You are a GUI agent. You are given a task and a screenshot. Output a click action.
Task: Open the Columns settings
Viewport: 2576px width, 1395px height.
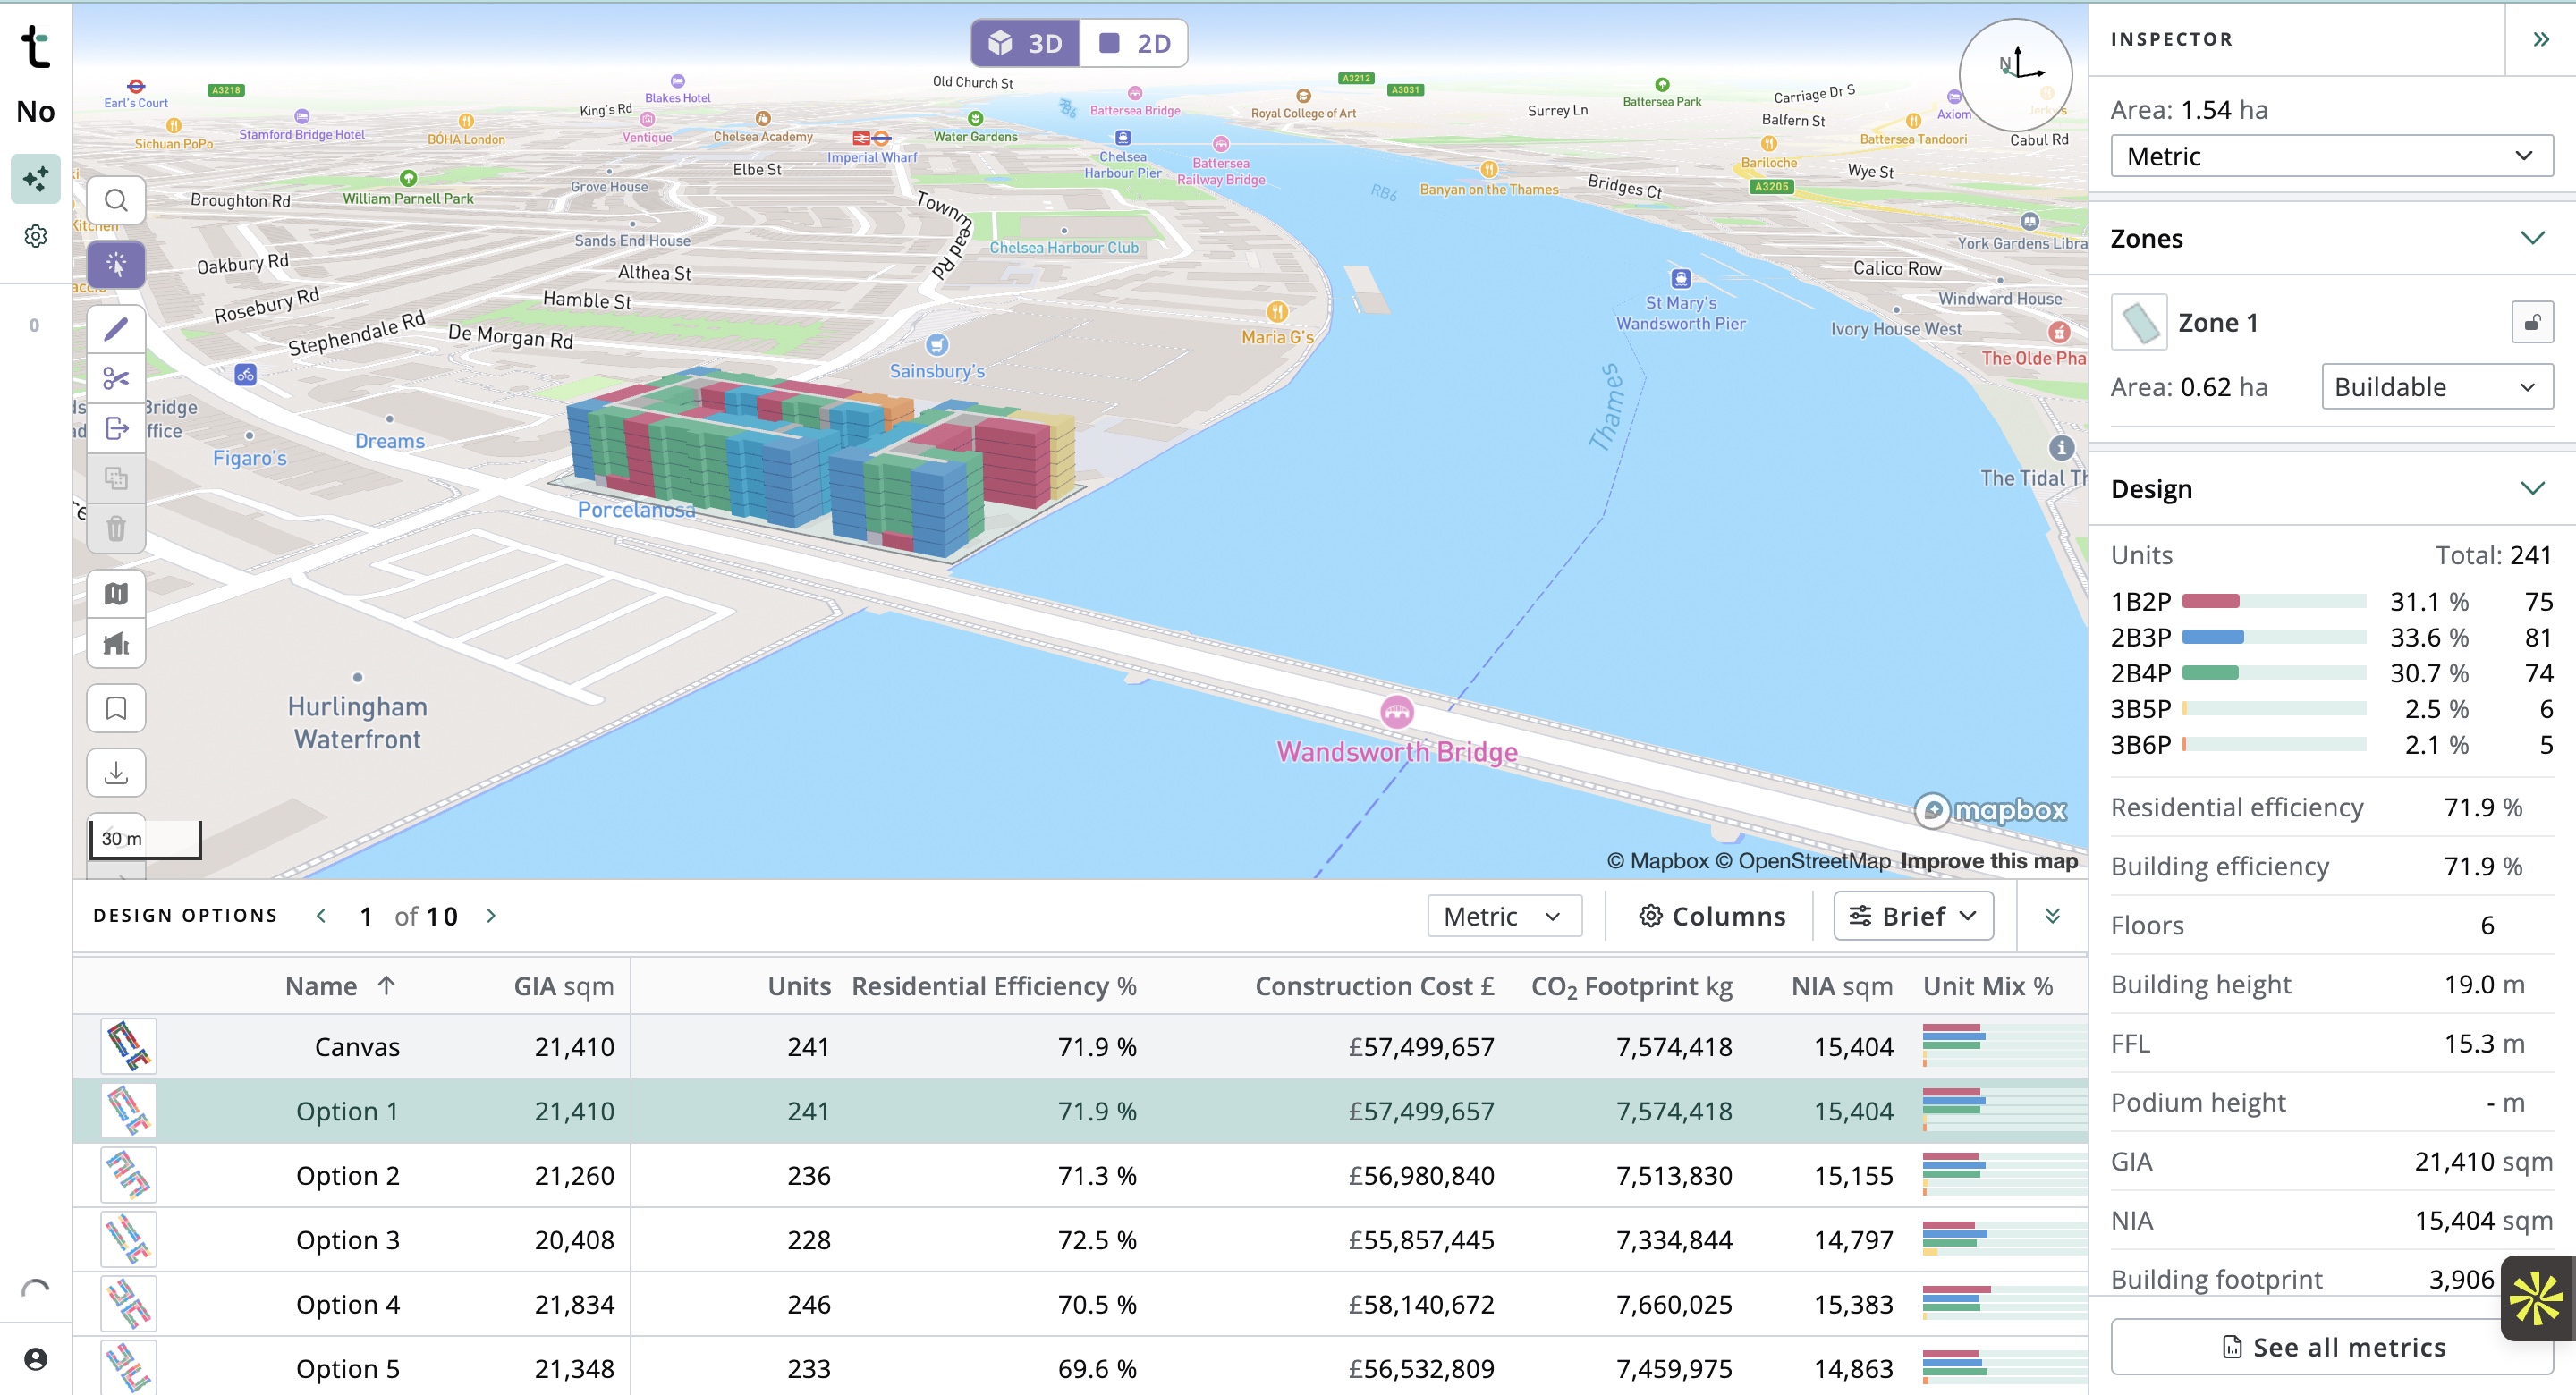(x=1712, y=916)
